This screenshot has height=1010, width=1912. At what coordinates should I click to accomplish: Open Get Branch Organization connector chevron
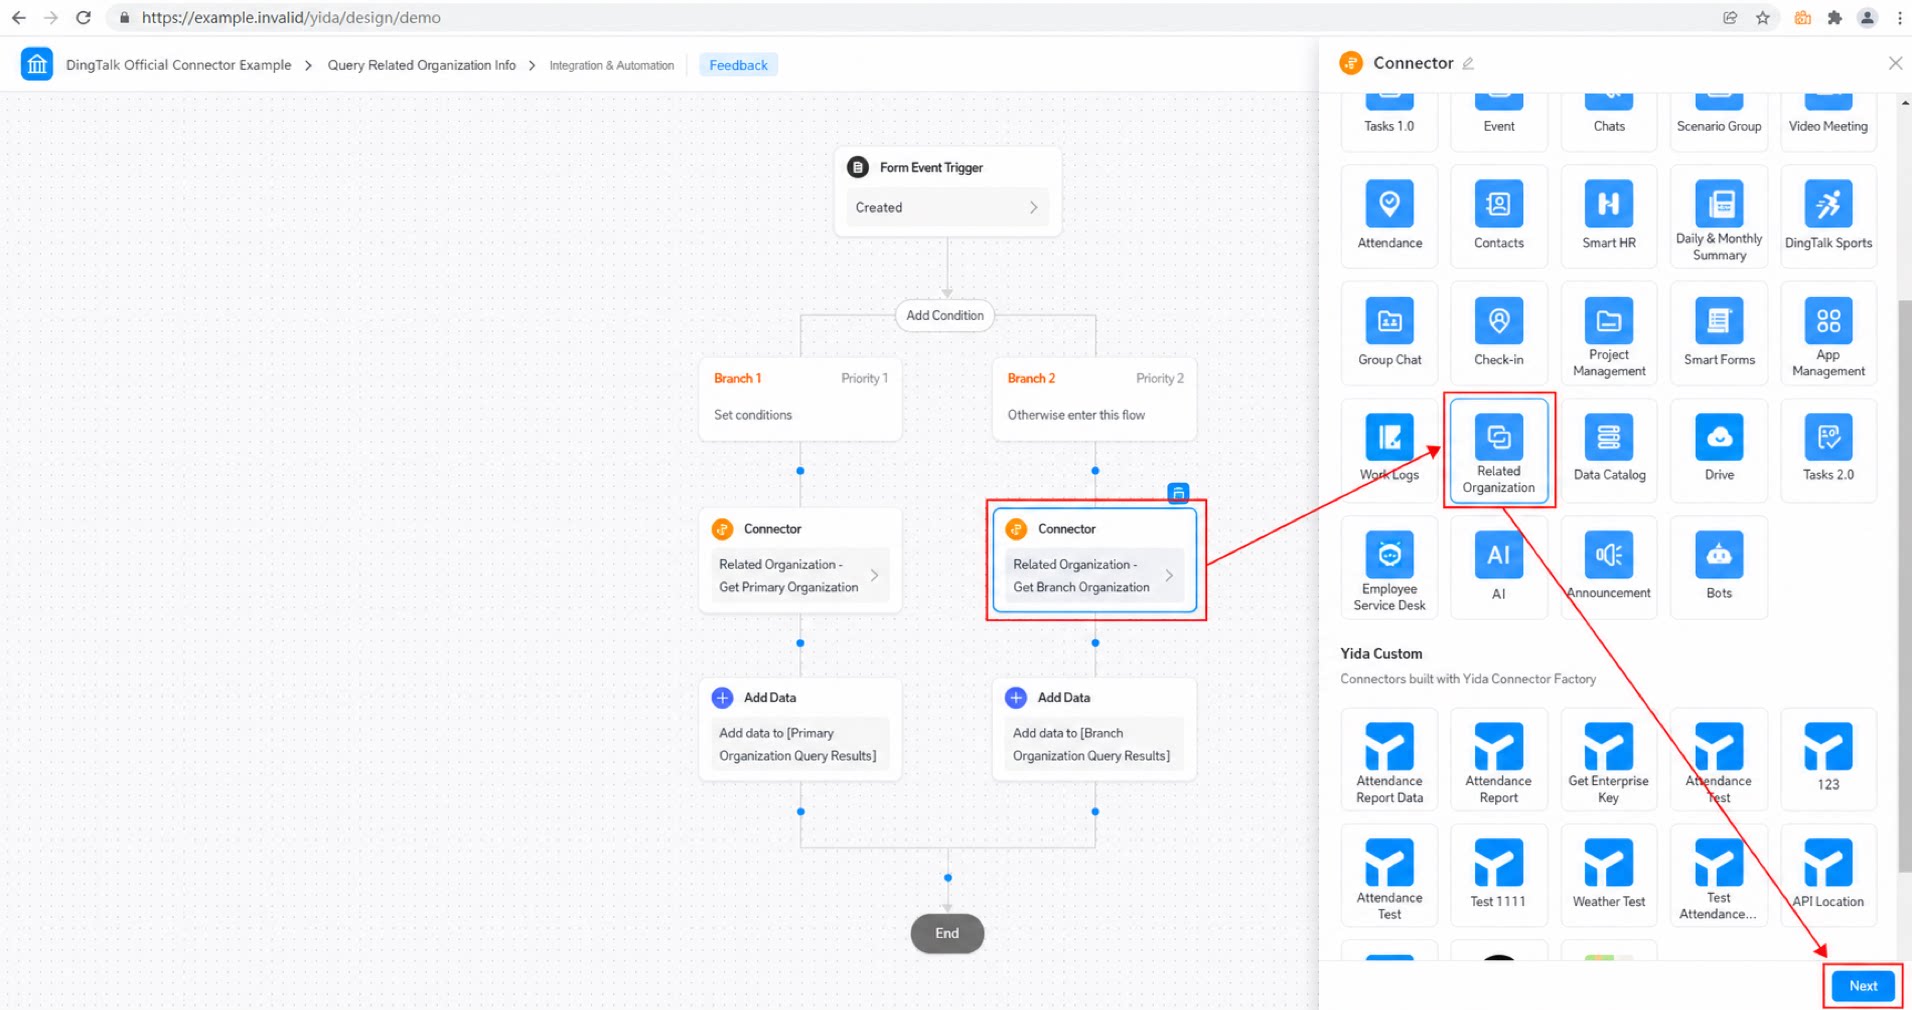tap(1168, 575)
